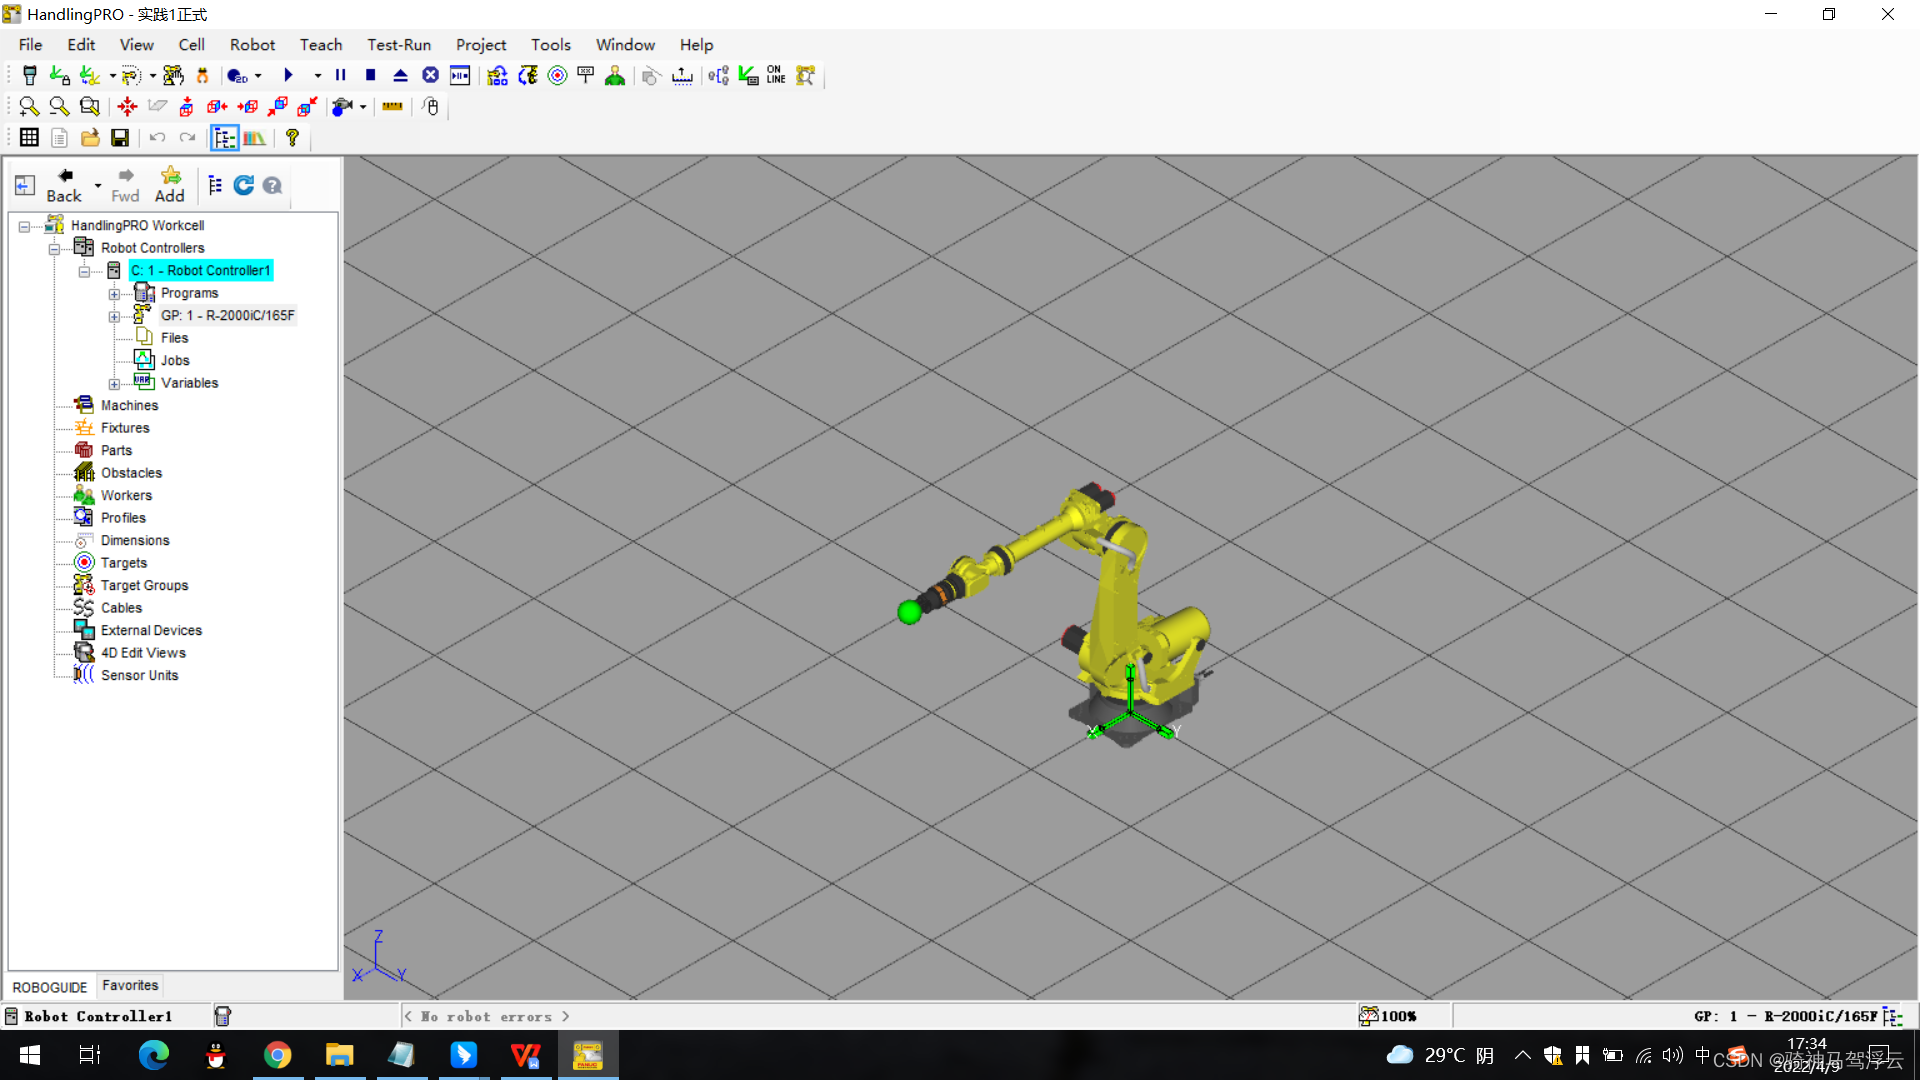Open the File menu

31,45
